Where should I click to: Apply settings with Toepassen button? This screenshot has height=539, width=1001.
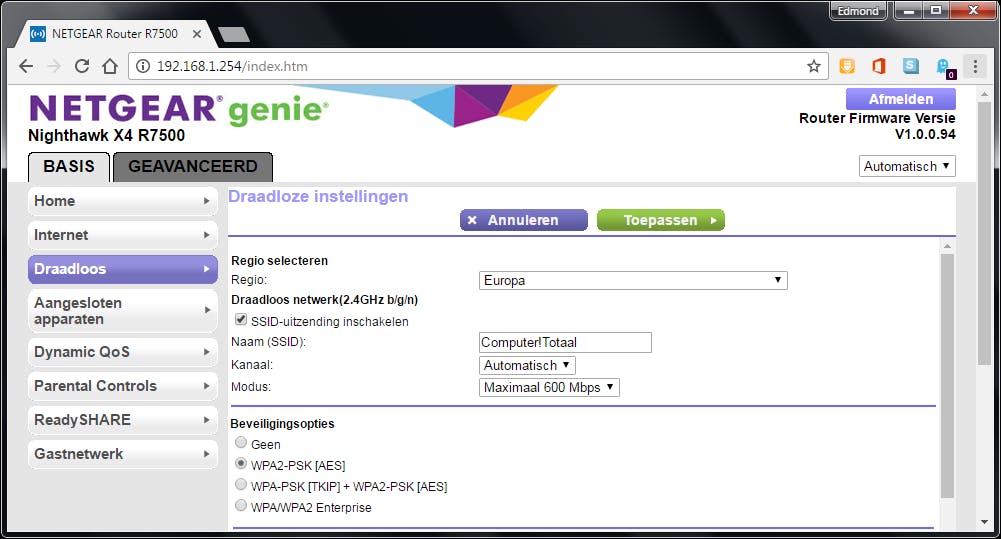661,220
